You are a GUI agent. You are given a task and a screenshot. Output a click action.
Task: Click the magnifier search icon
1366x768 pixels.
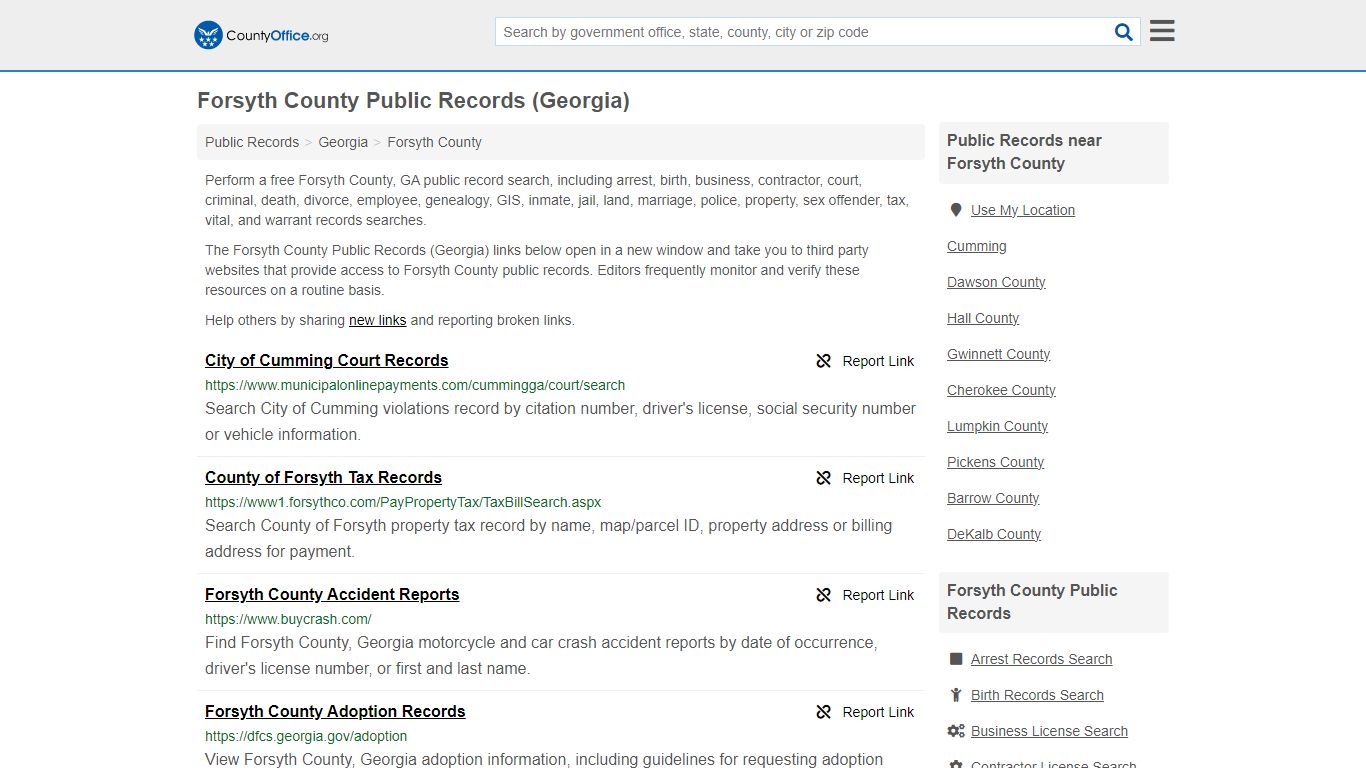coord(1124,32)
